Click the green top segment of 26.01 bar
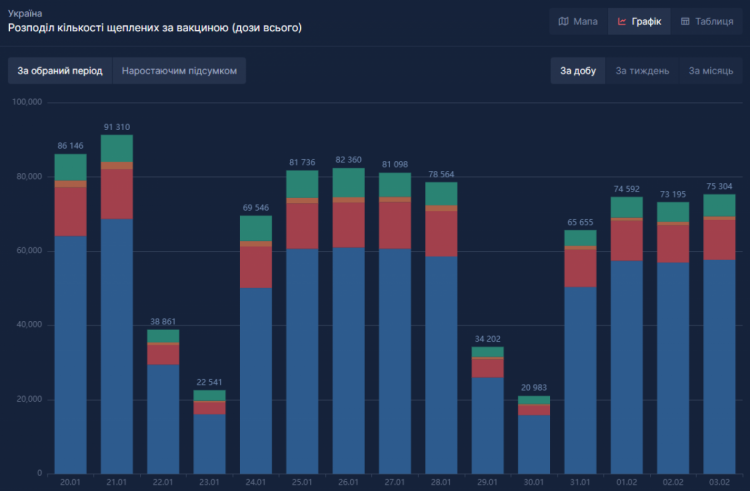This screenshot has width=750, height=491. [348, 182]
